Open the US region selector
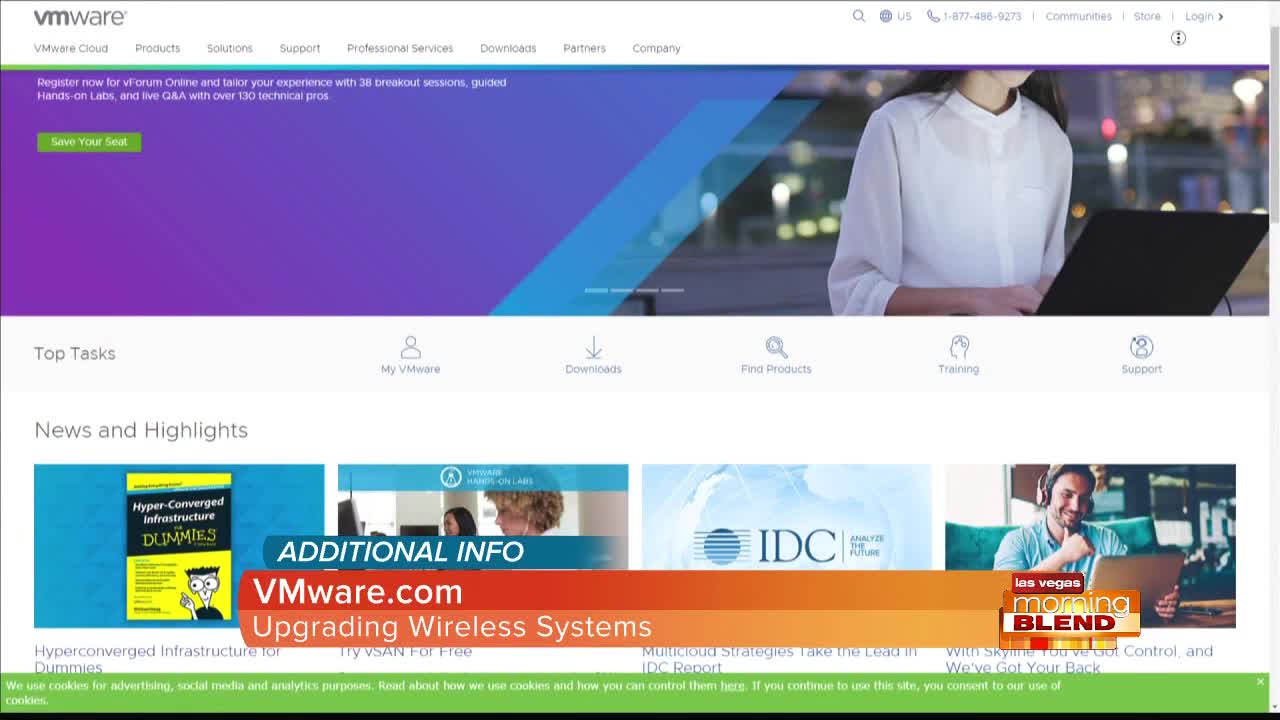This screenshot has height=720, width=1280. [904, 17]
